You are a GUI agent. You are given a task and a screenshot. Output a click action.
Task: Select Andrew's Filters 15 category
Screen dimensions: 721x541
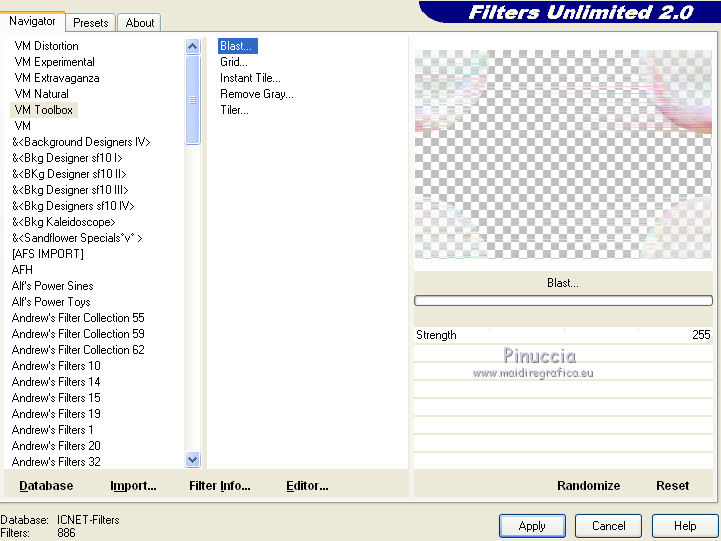(x=56, y=398)
